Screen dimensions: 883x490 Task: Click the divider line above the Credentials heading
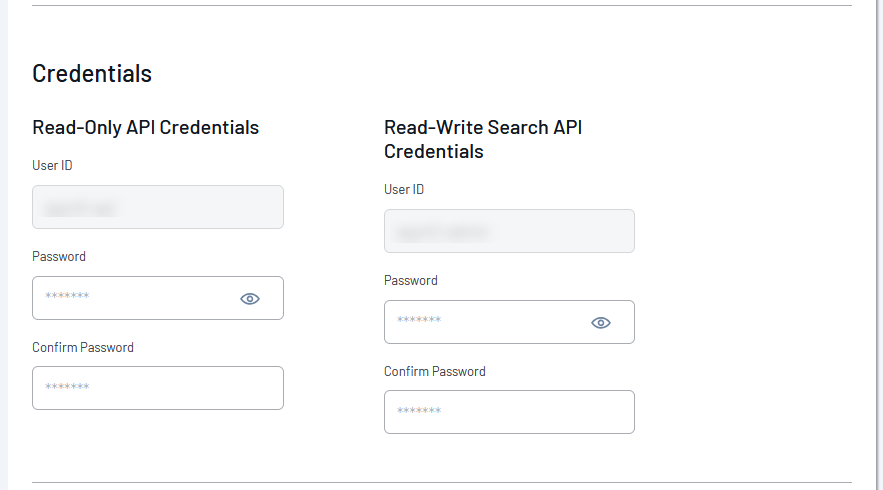[x=442, y=6]
